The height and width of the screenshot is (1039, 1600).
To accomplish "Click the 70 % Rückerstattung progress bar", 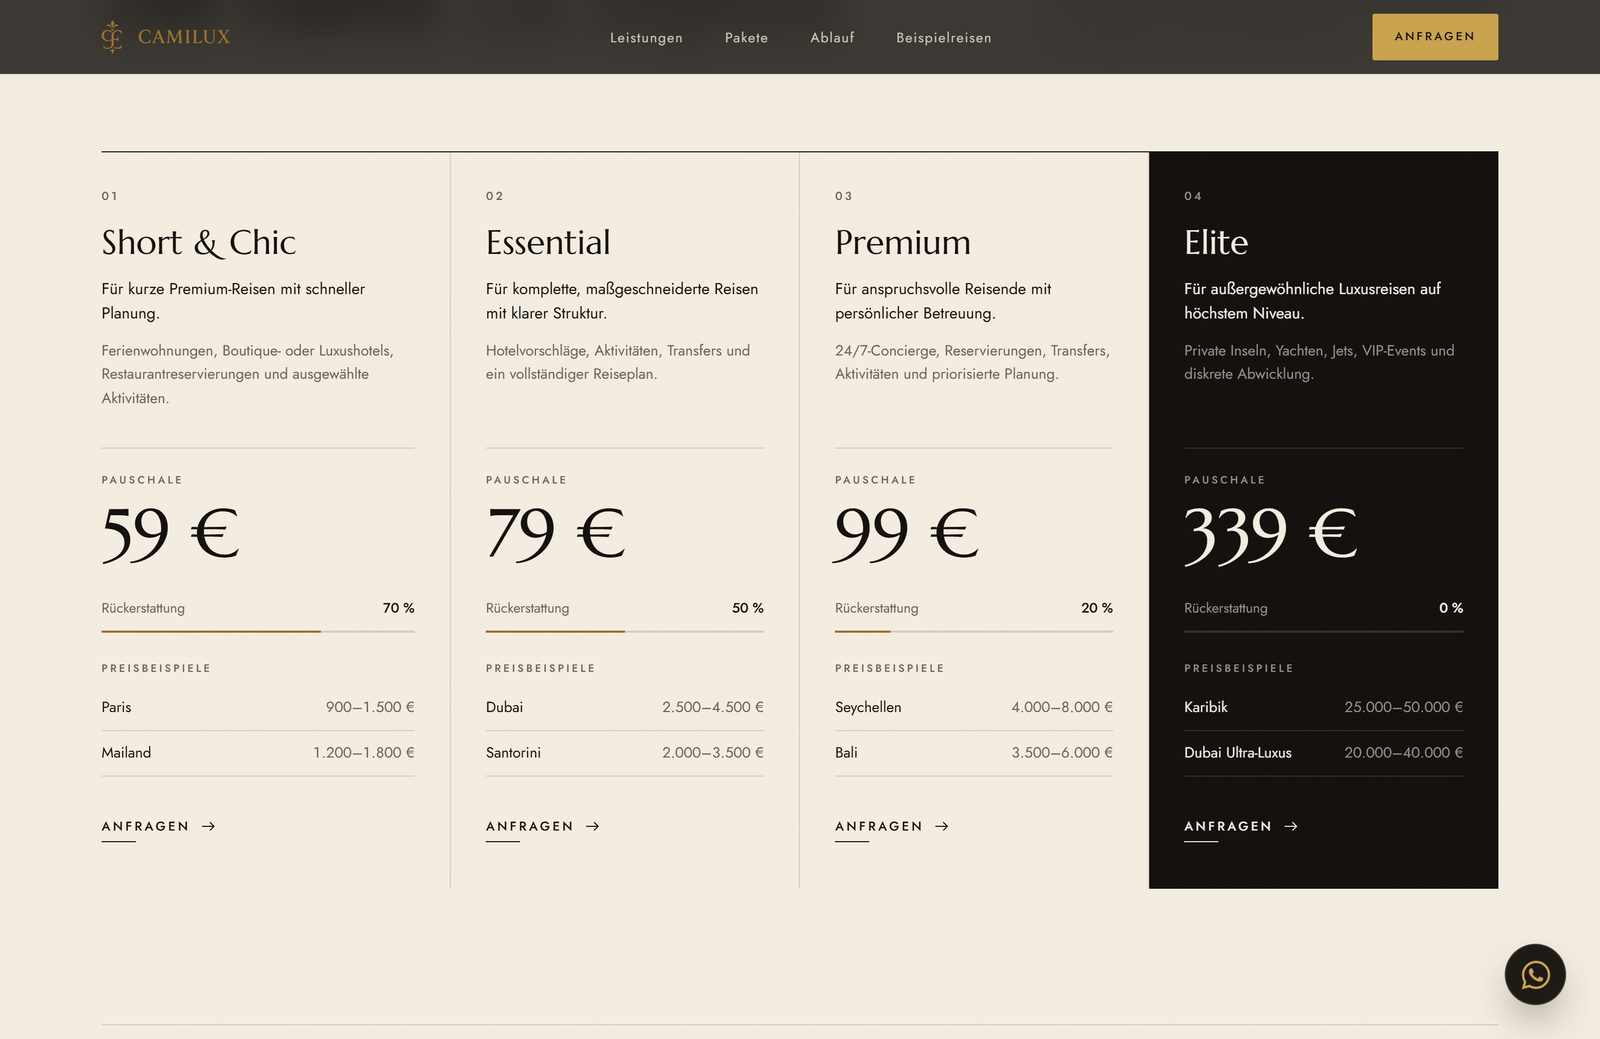I will pyautogui.click(x=257, y=631).
